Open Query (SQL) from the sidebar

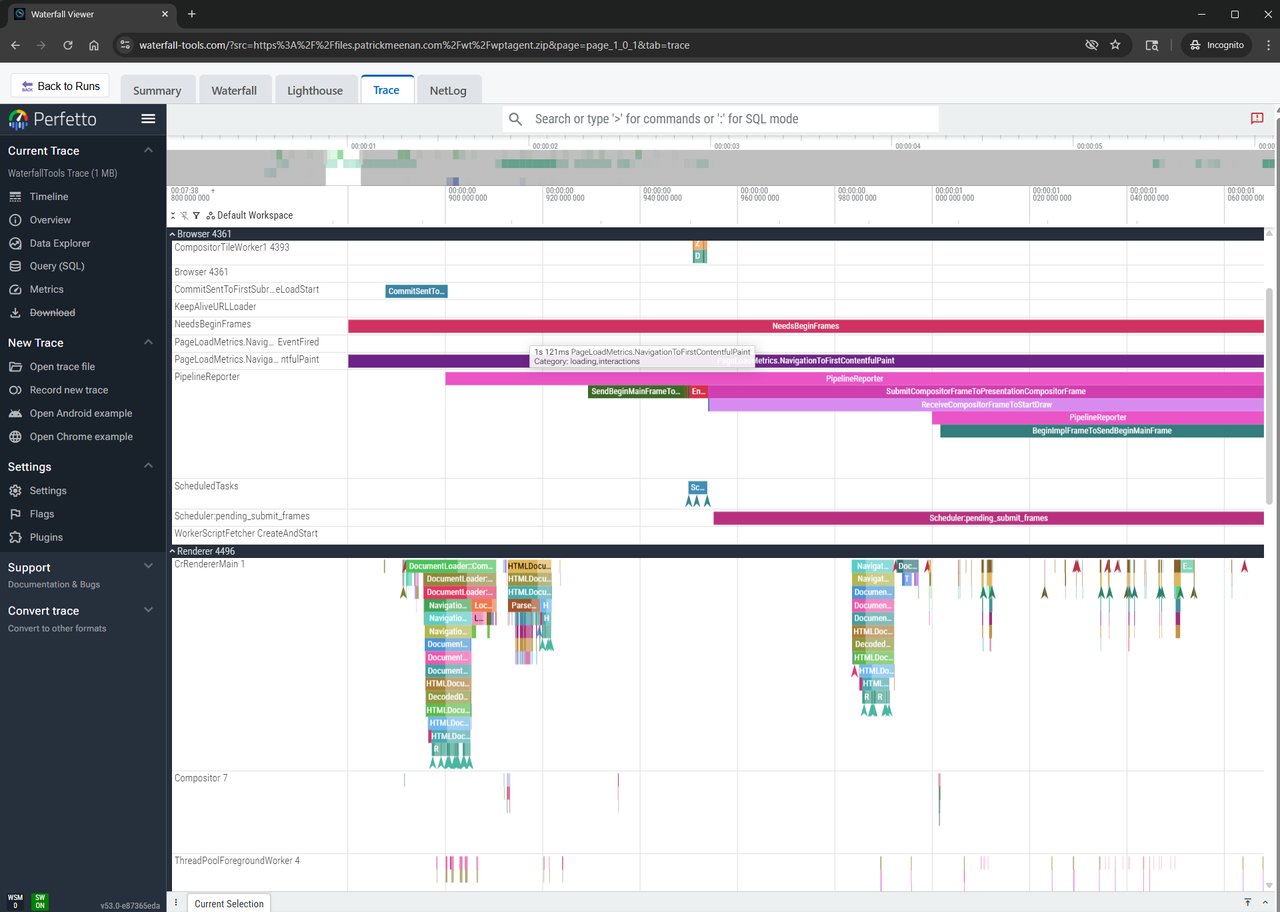click(x=57, y=266)
